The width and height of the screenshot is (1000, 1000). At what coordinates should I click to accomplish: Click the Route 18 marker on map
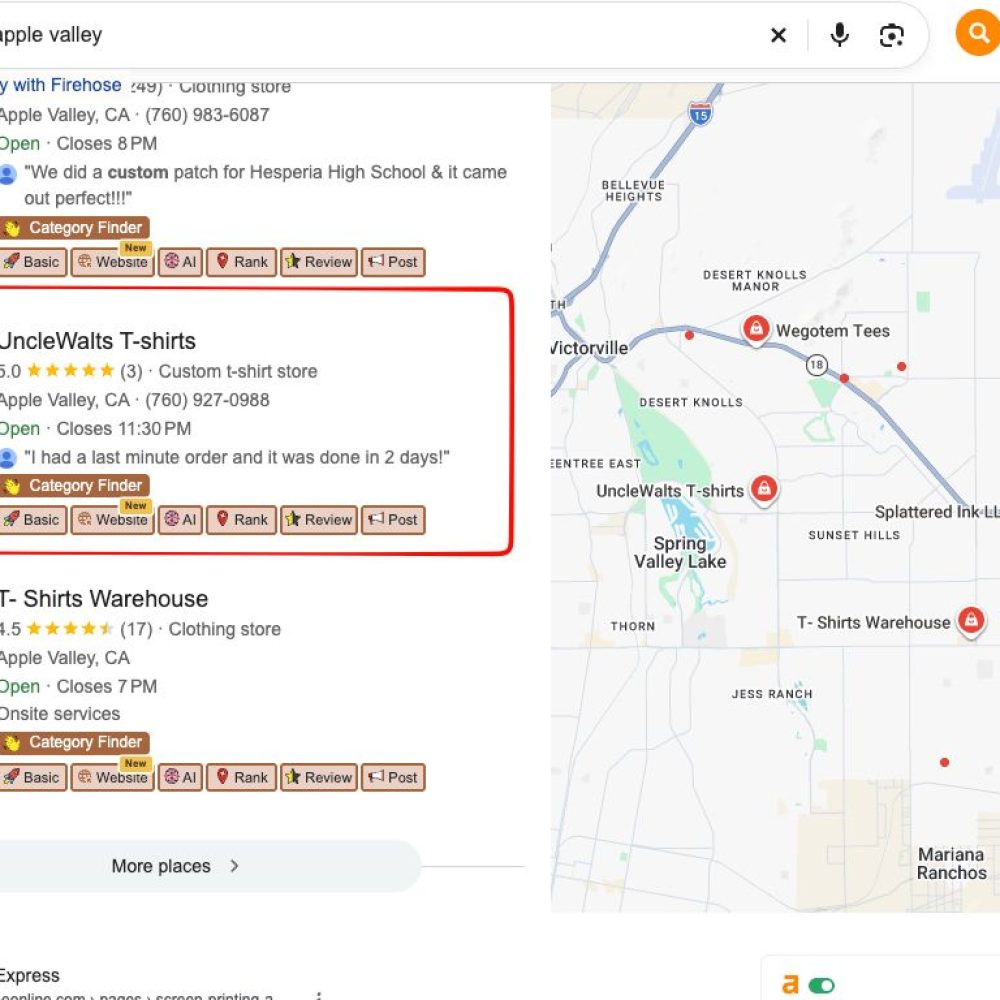pos(816,365)
